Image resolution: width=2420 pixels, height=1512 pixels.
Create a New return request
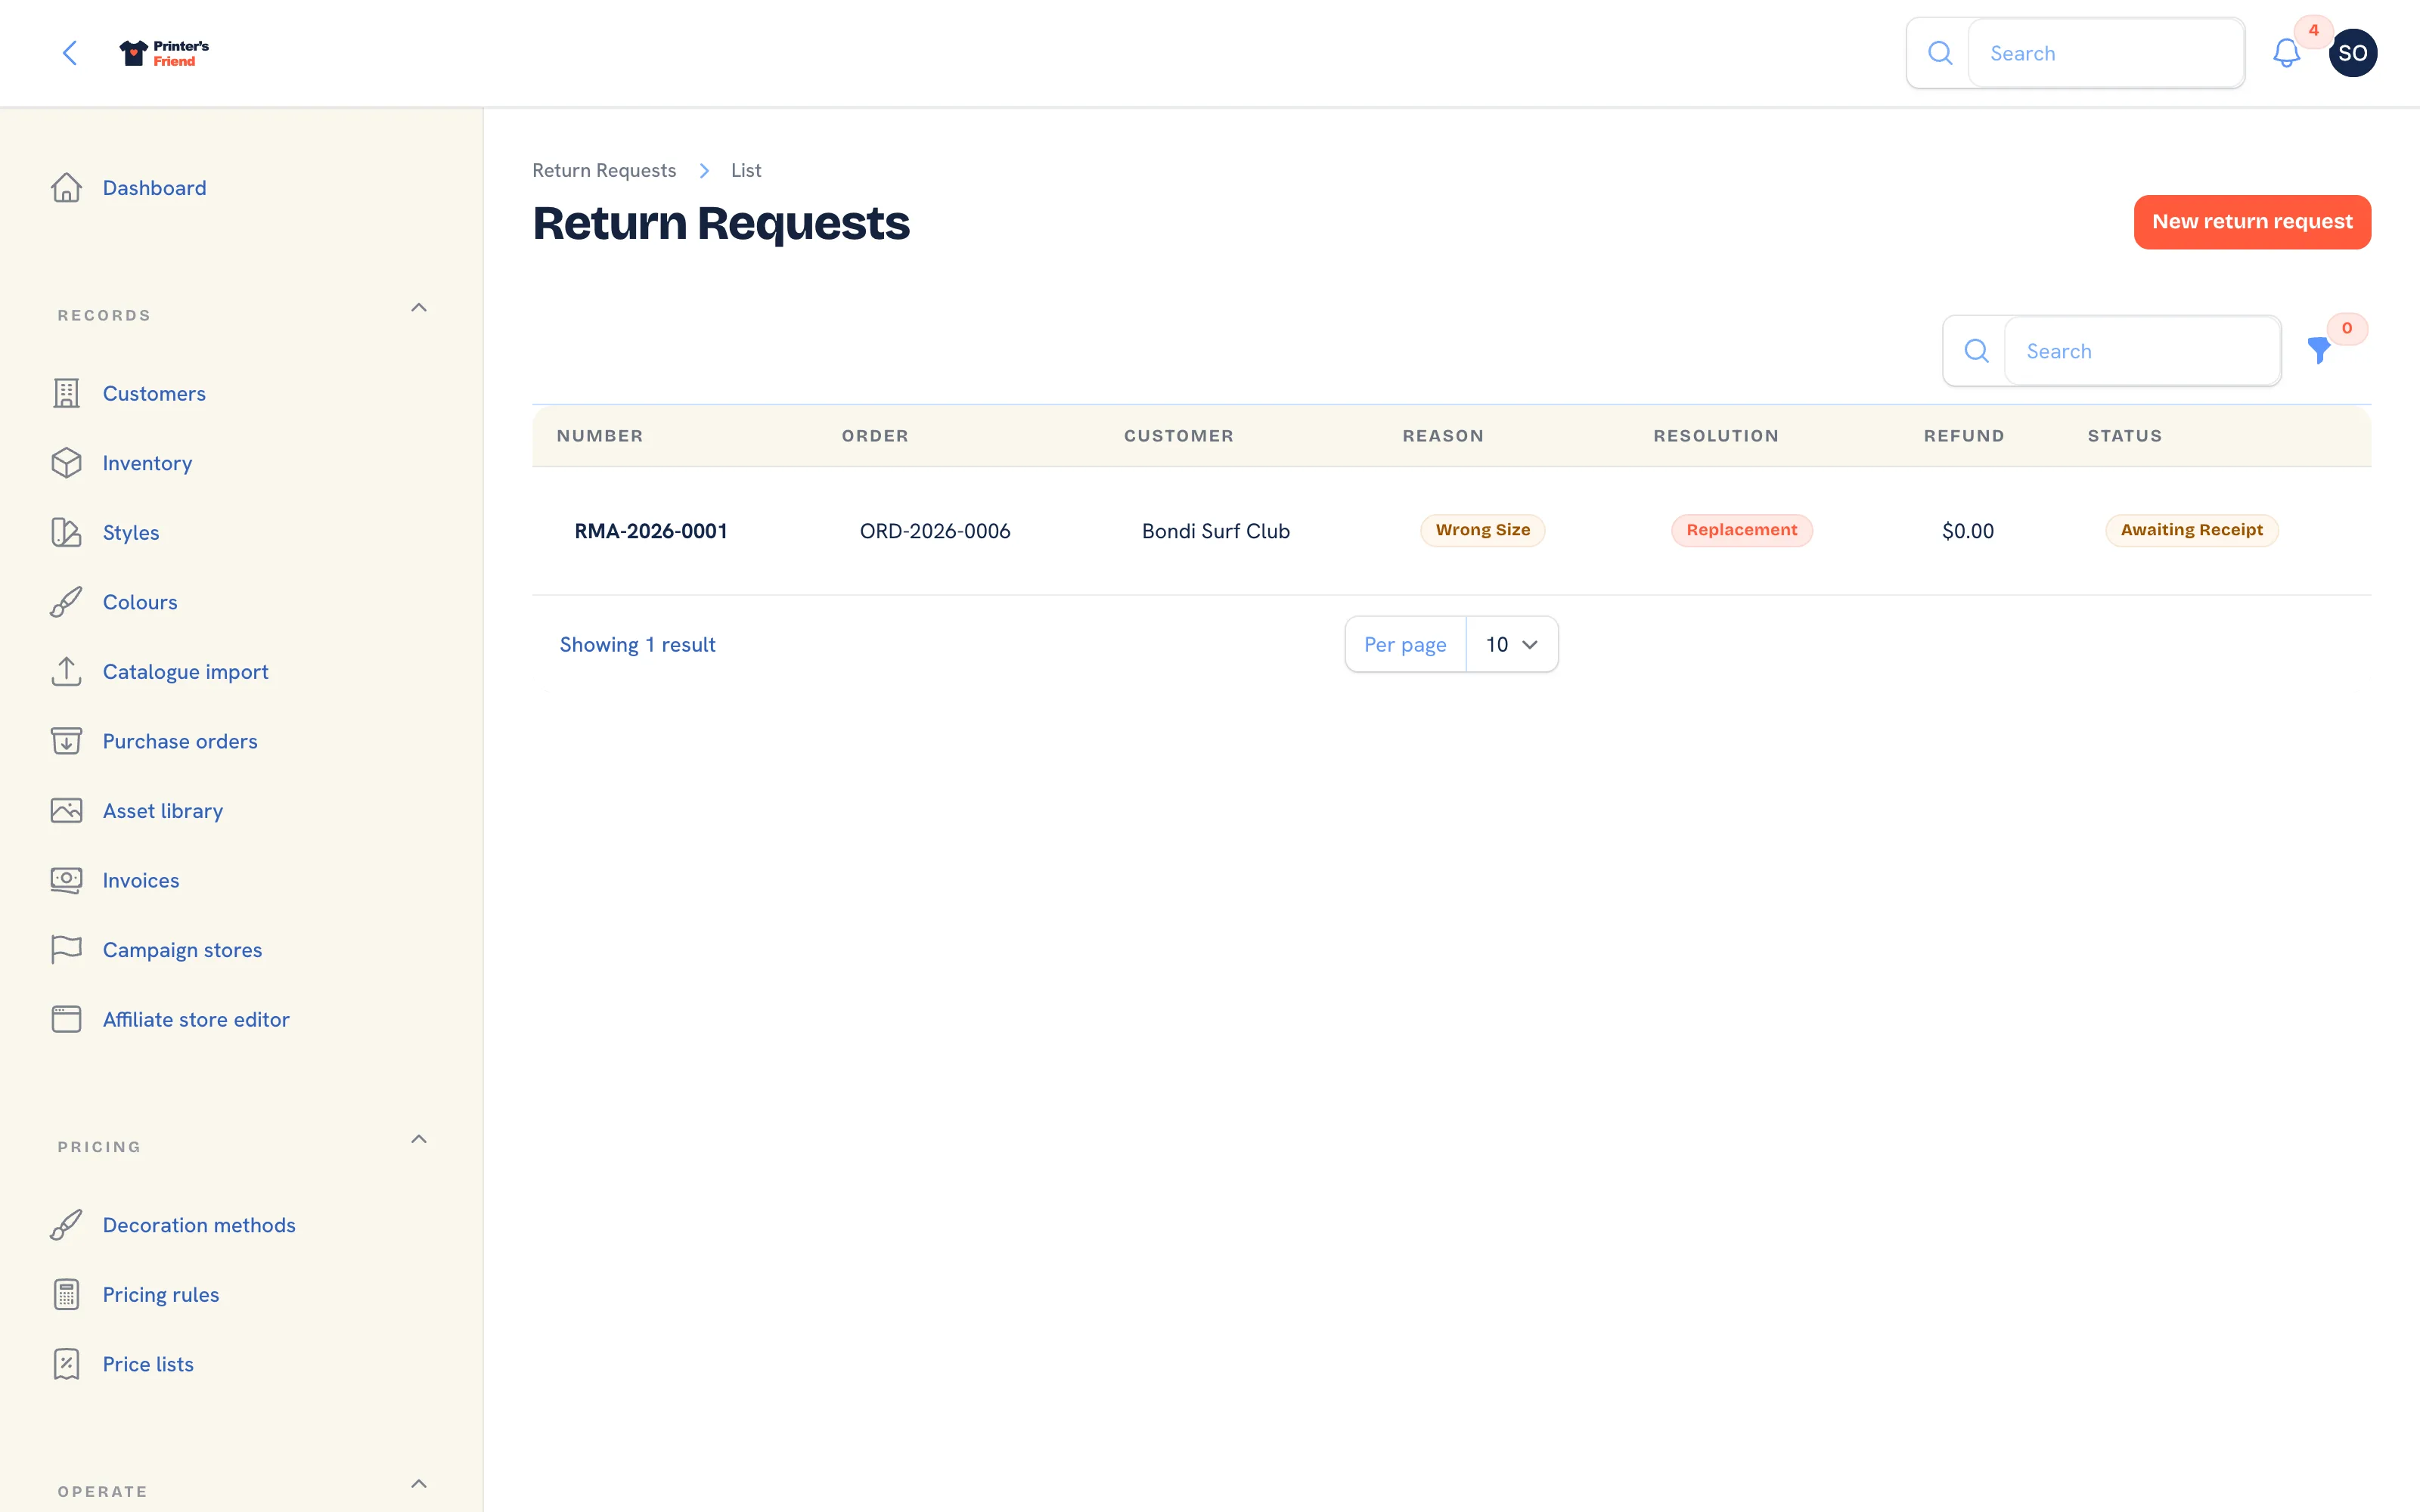(x=2252, y=222)
